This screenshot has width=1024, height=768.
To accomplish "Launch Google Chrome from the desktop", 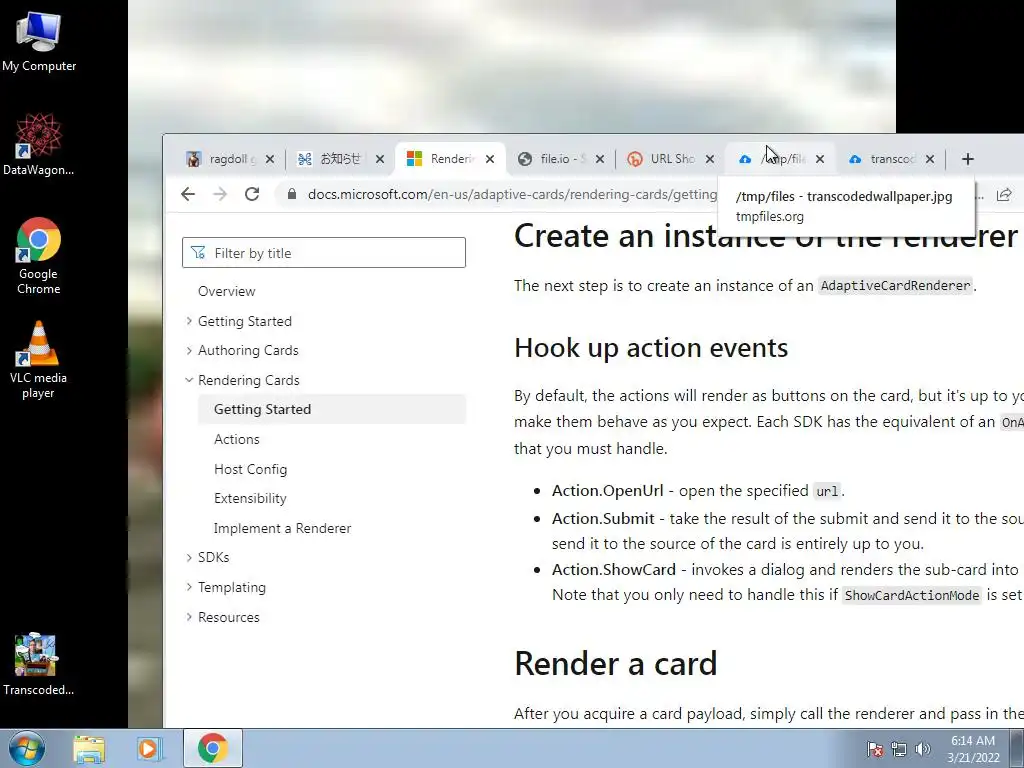I will [39, 256].
